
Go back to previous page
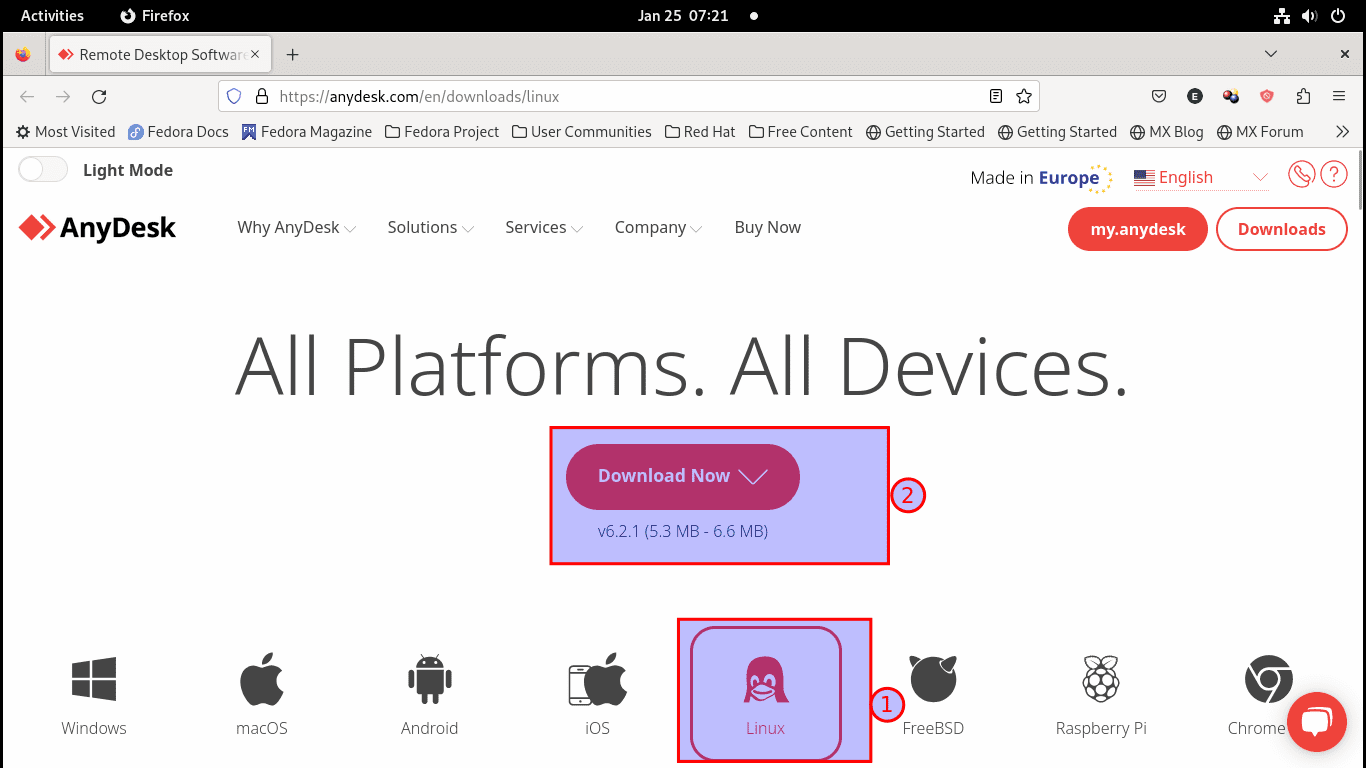(27, 97)
